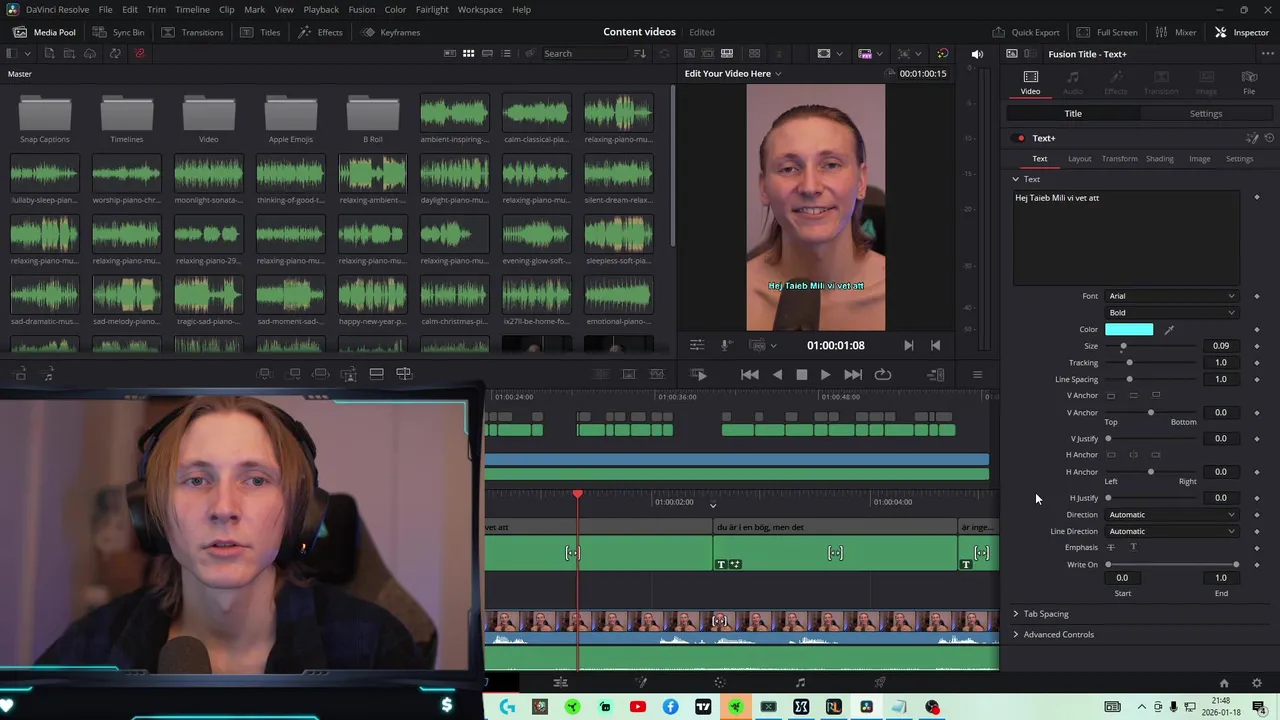Click the Quick Export button
Screen dimensions: 1280x720
(x=1026, y=32)
